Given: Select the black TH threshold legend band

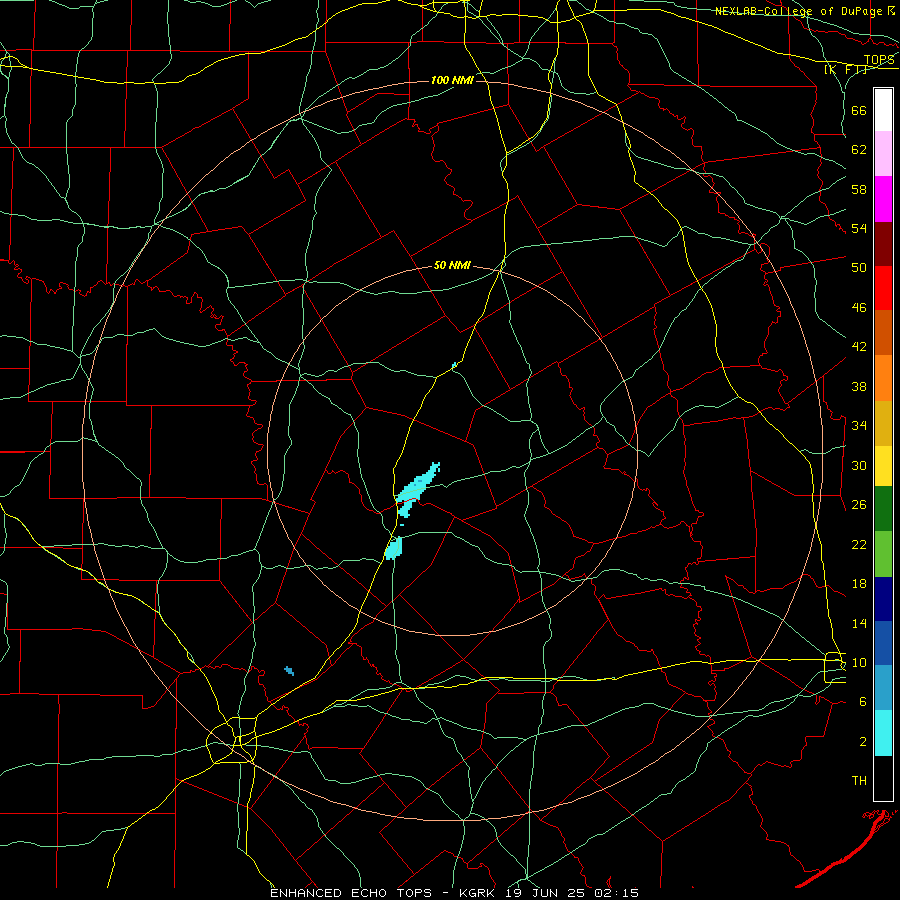Looking at the screenshot, I should pos(883,778).
